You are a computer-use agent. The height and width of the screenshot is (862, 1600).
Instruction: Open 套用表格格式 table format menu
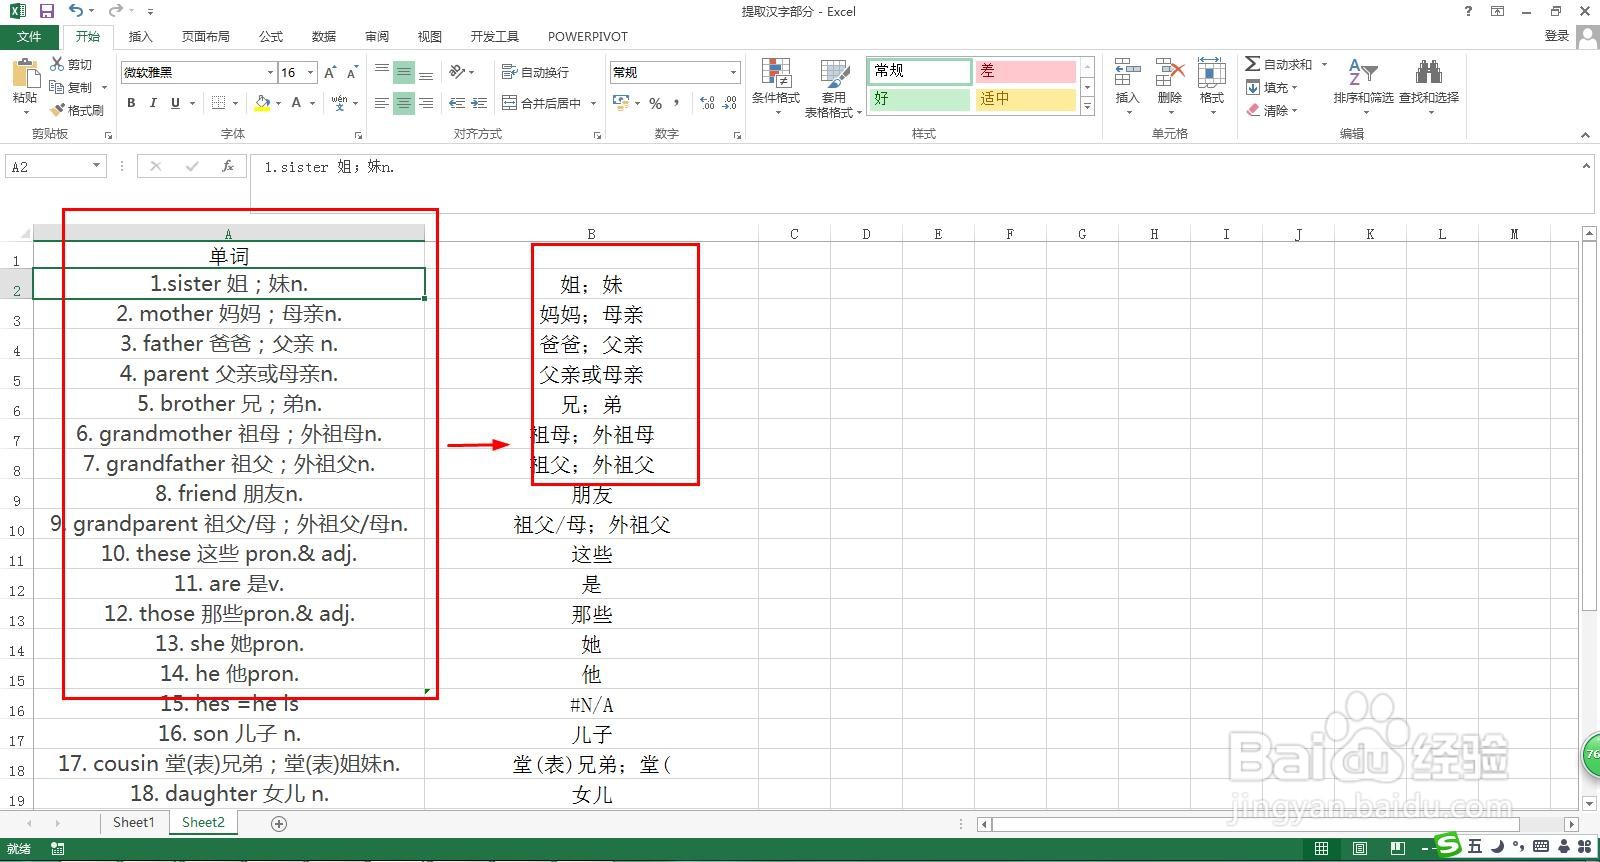tap(833, 88)
